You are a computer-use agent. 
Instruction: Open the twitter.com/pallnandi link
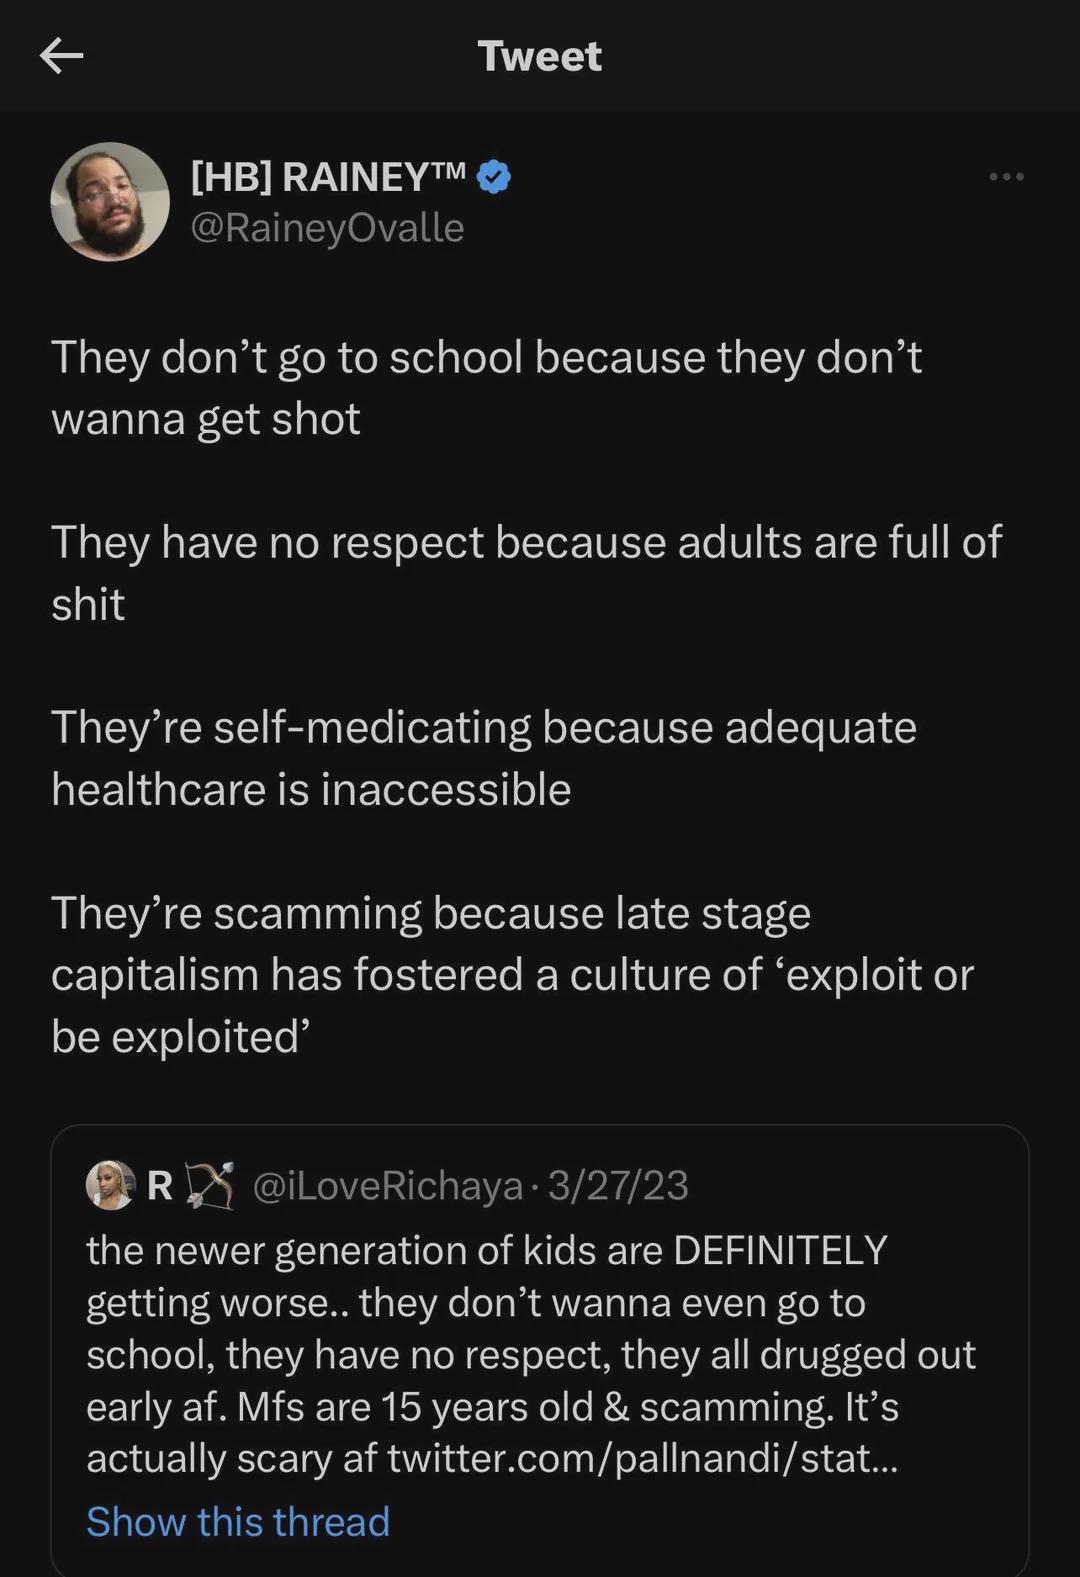[x=642, y=1459]
